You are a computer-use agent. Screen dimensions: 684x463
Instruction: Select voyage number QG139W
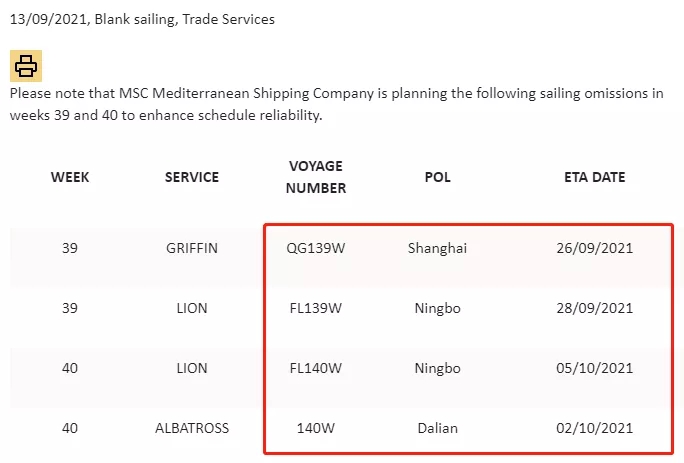tap(316, 248)
